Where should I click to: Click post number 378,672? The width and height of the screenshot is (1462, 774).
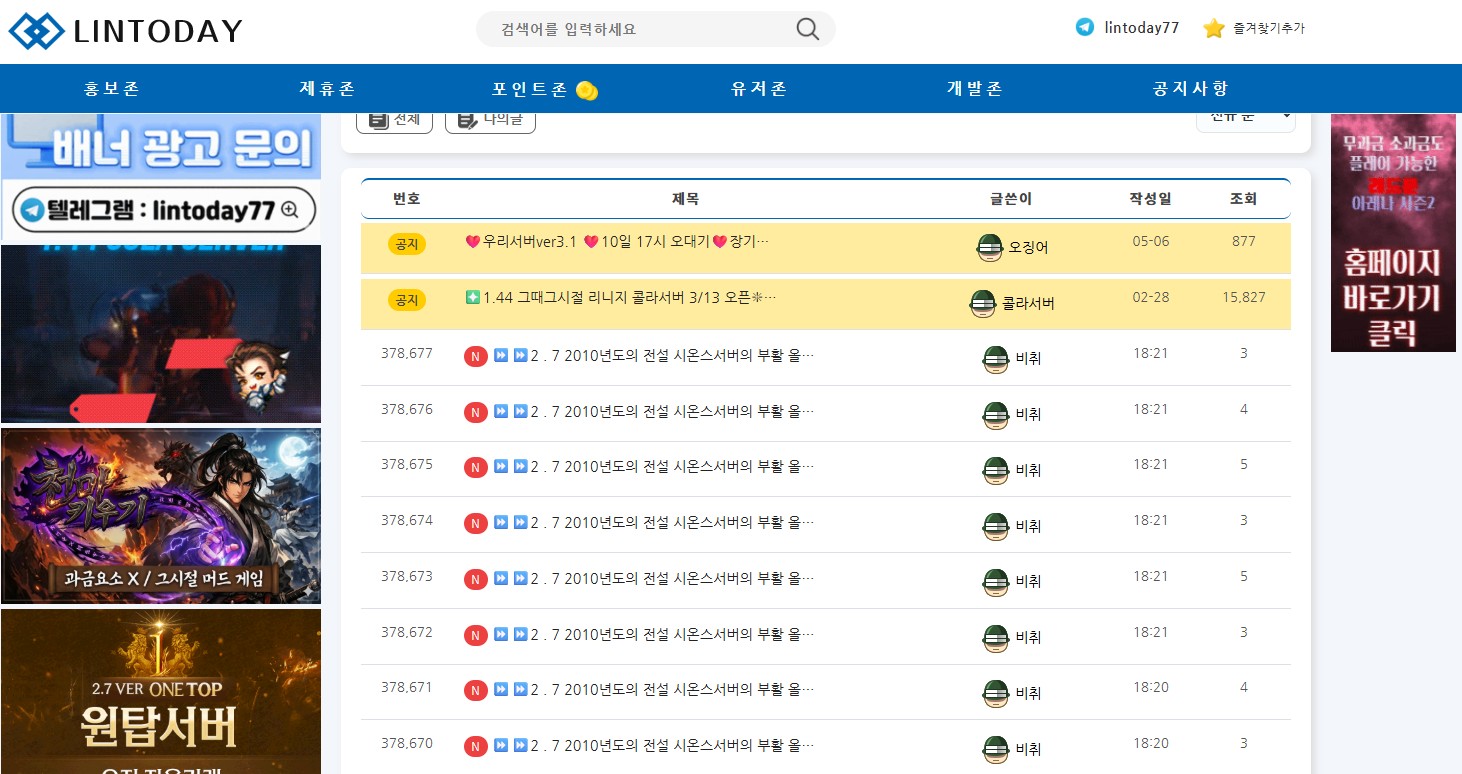tap(407, 632)
